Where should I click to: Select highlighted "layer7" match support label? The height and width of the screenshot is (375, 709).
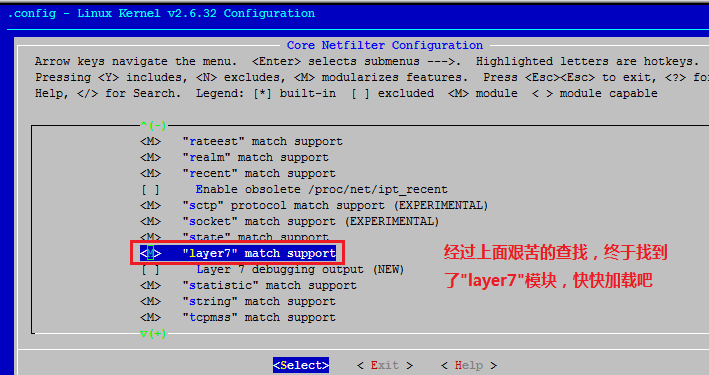pyautogui.click(x=259, y=253)
